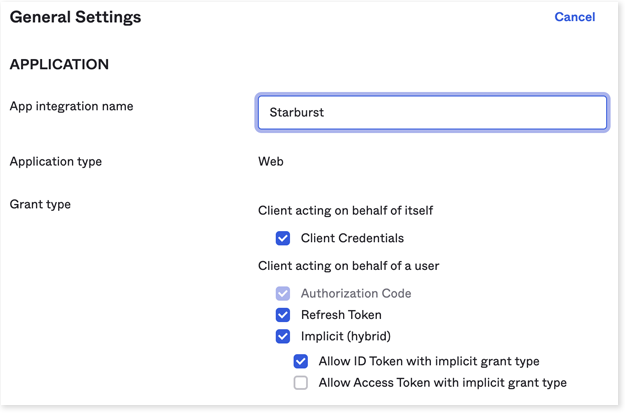The width and height of the screenshot is (625, 415).
Task: Click 'Allow ID Token with implicit grant type' text
Action: (429, 361)
